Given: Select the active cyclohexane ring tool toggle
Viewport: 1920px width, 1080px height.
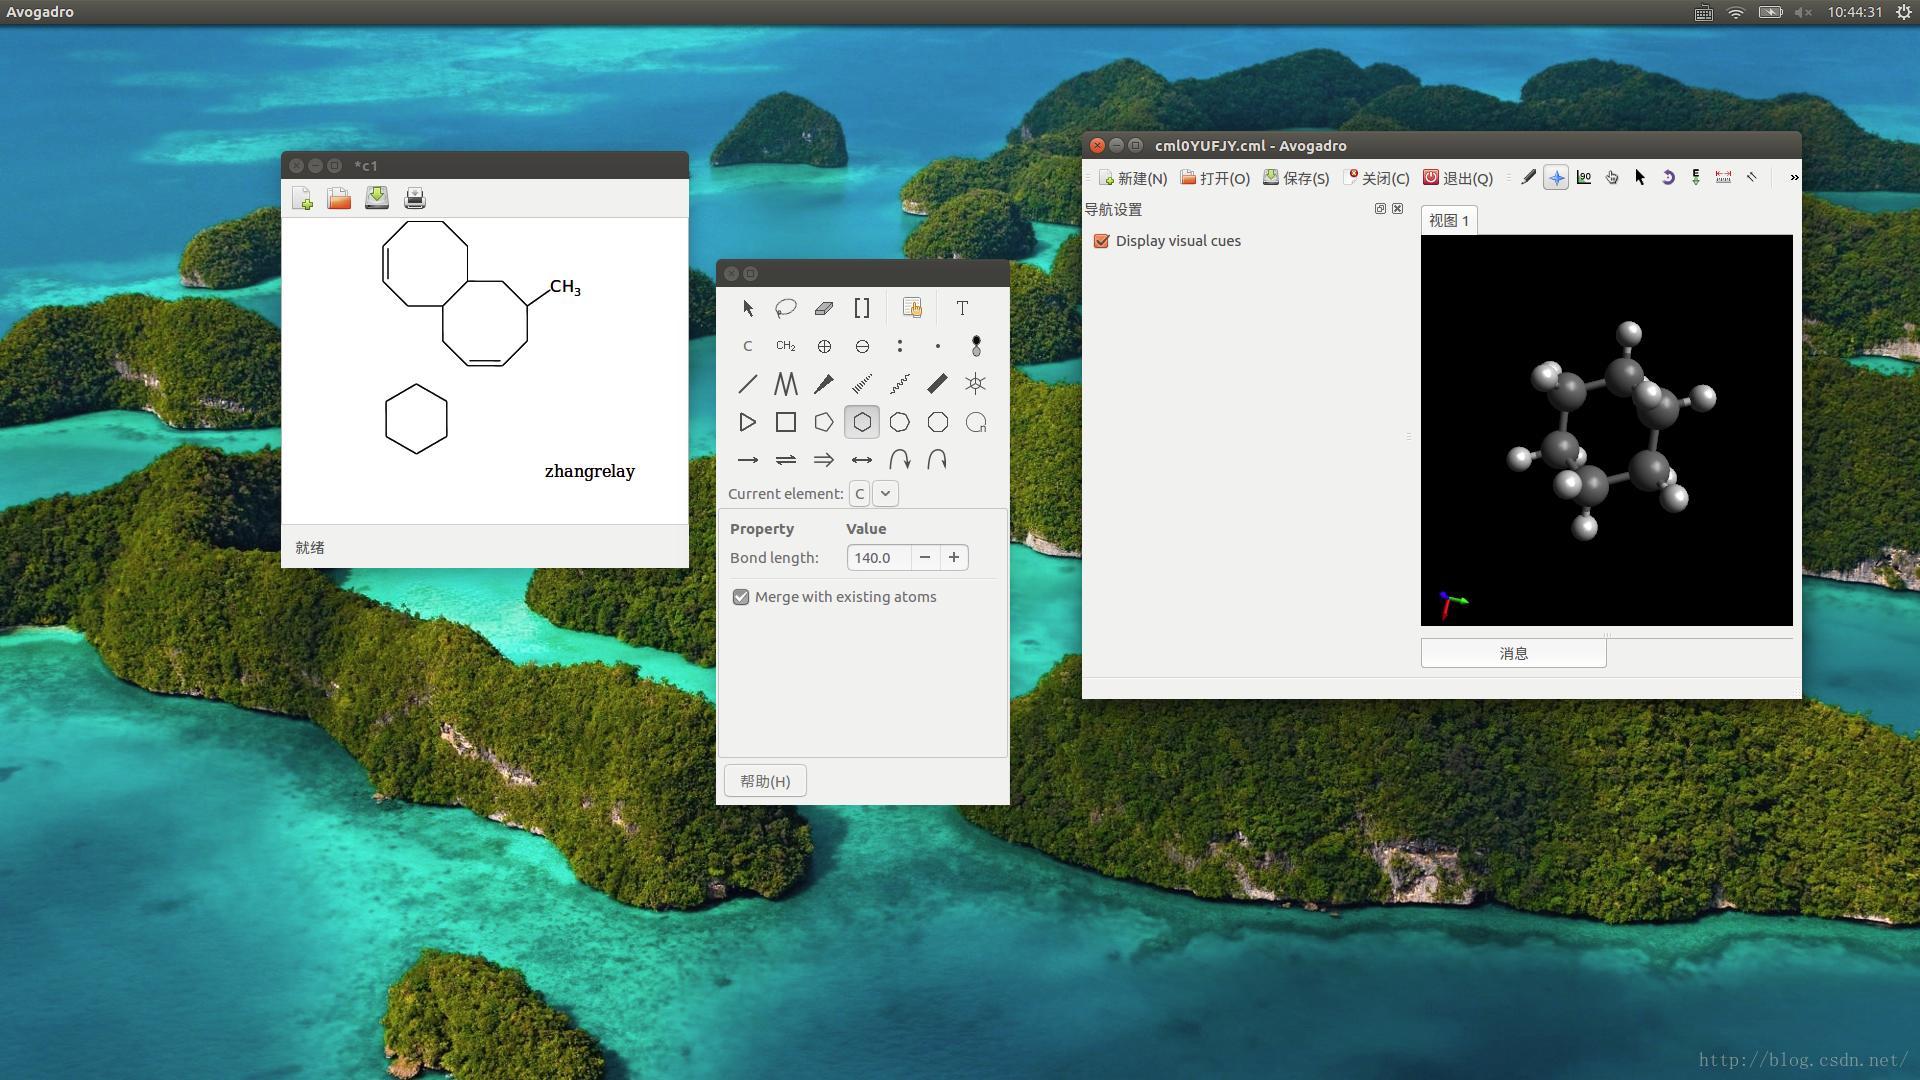Looking at the screenshot, I should point(862,422).
